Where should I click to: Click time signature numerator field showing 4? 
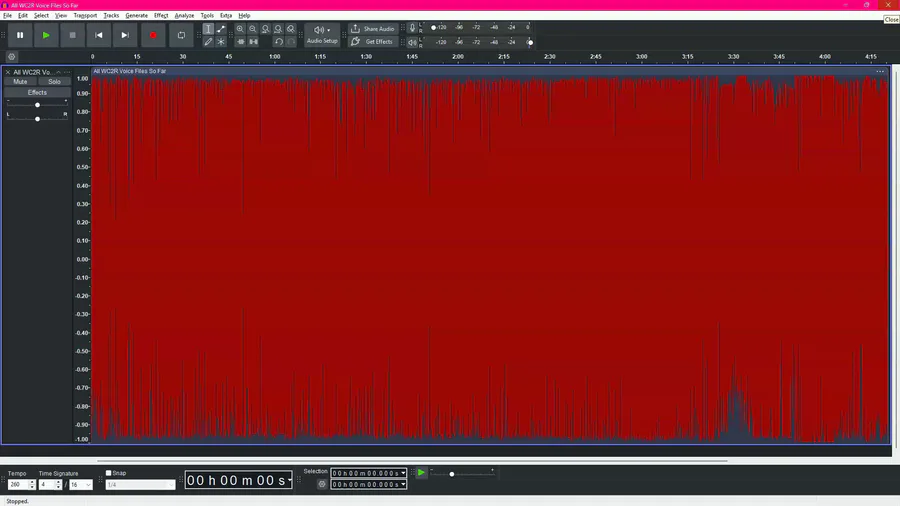(46, 485)
